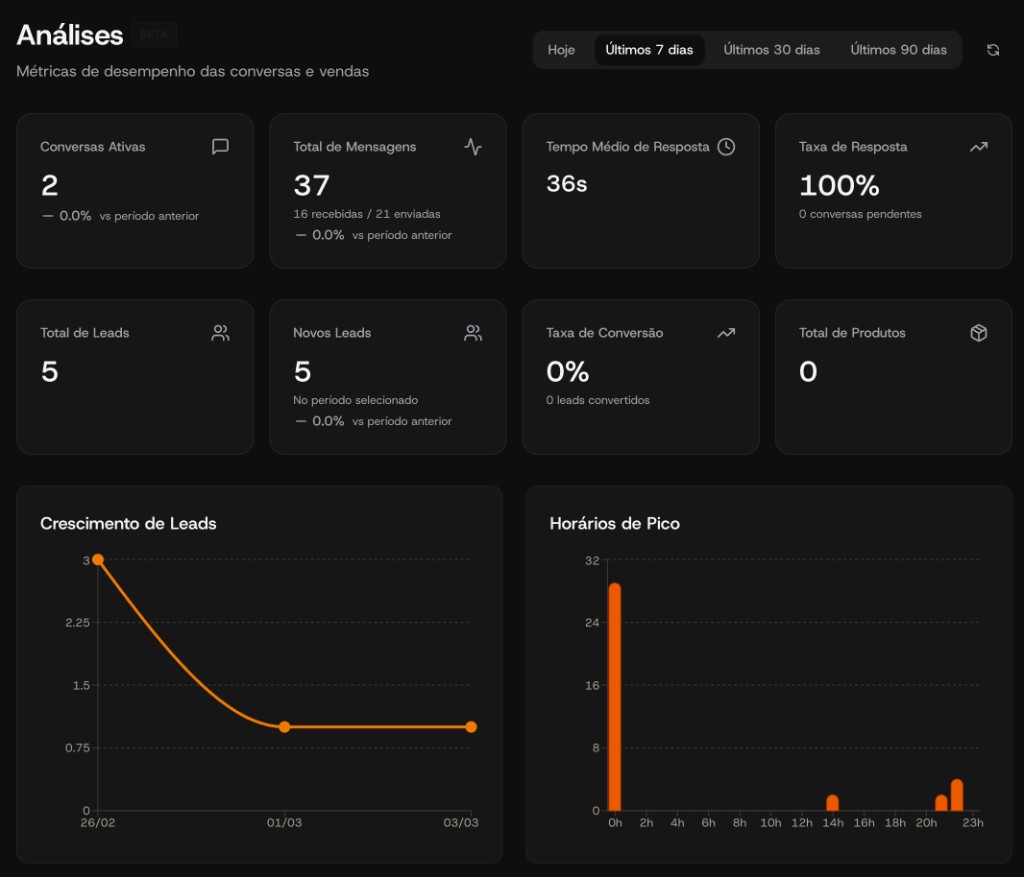The width and height of the screenshot is (1024, 877).
Task: Click the growth arrow icon on Taxa de Conversão
Action: tap(725, 332)
